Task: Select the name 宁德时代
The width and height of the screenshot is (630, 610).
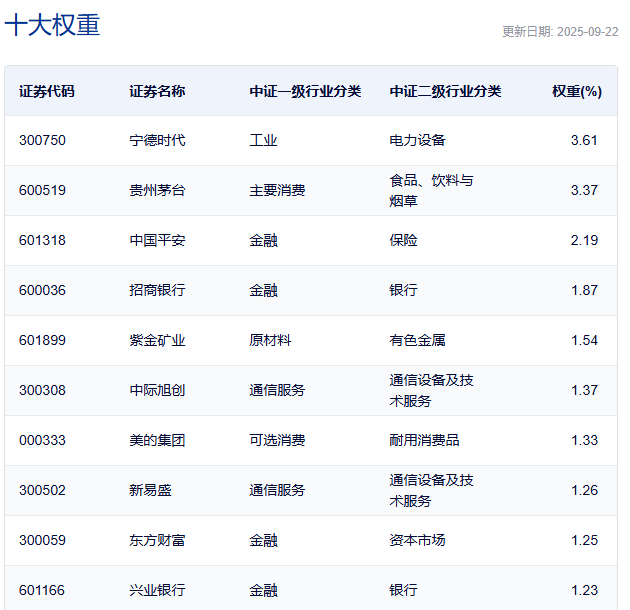Action: coord(157,140)
